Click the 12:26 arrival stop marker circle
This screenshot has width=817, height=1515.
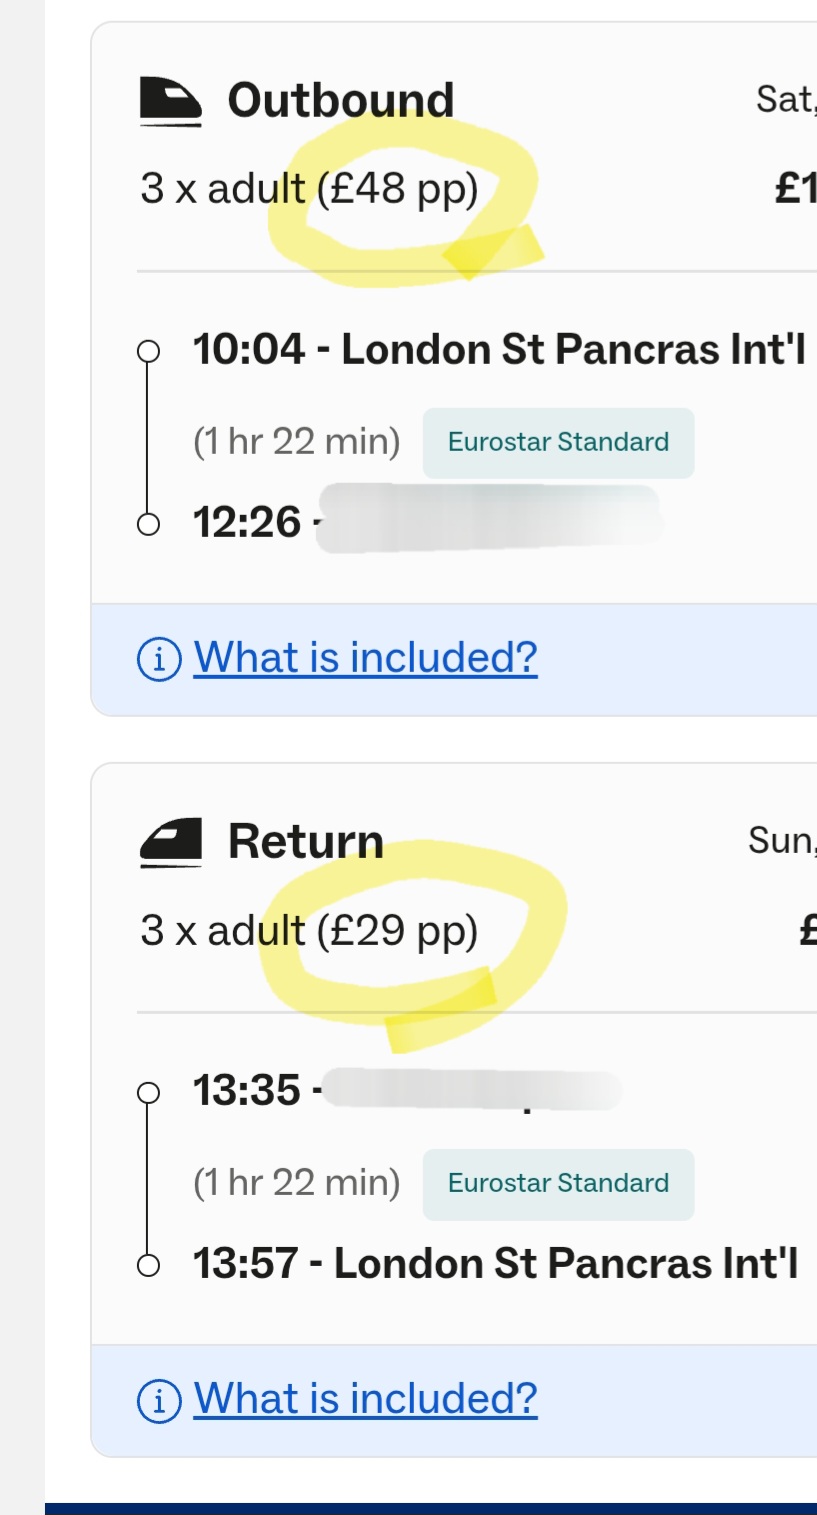pyautogui.click(x=148, y=523)
